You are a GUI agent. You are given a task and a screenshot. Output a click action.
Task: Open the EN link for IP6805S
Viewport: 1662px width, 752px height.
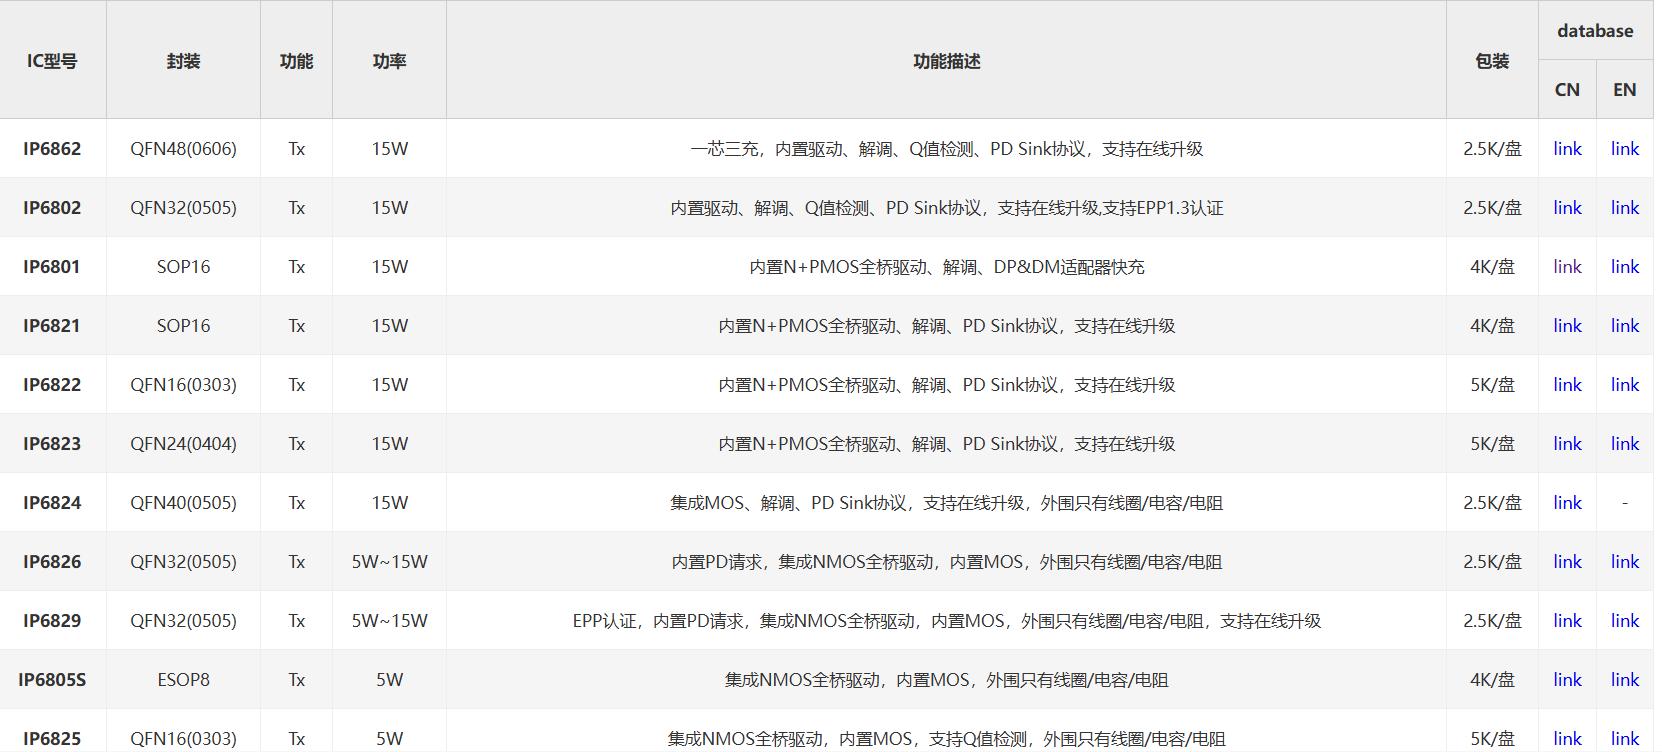pos(1625,680)
